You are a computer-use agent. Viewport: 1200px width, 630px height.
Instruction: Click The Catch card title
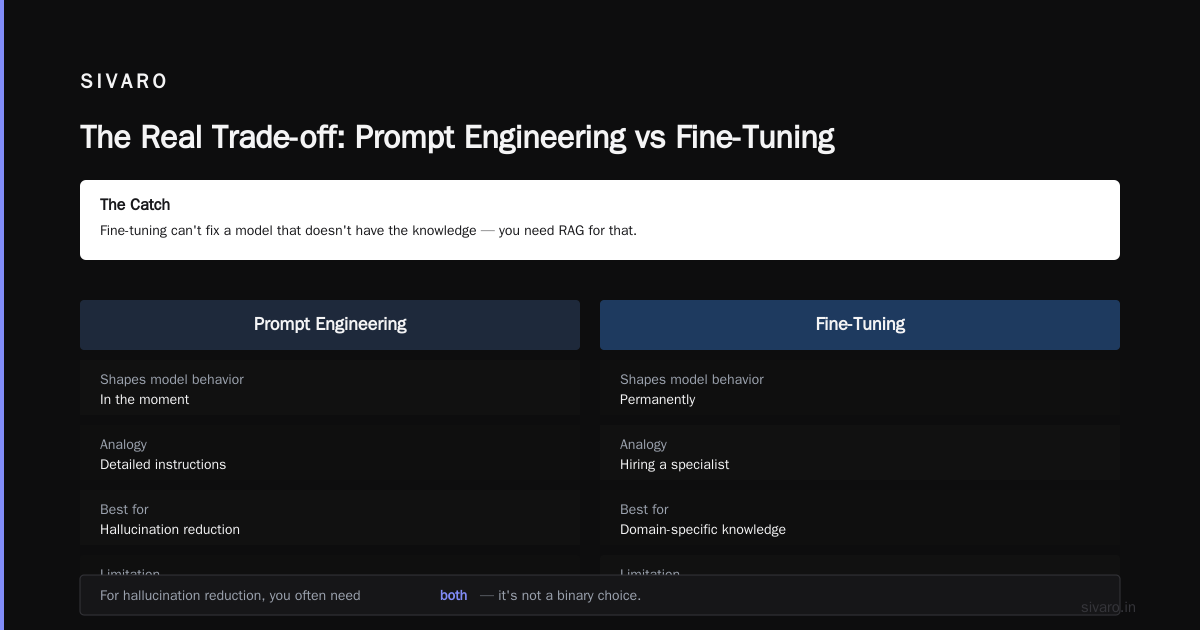click(135, 204)
